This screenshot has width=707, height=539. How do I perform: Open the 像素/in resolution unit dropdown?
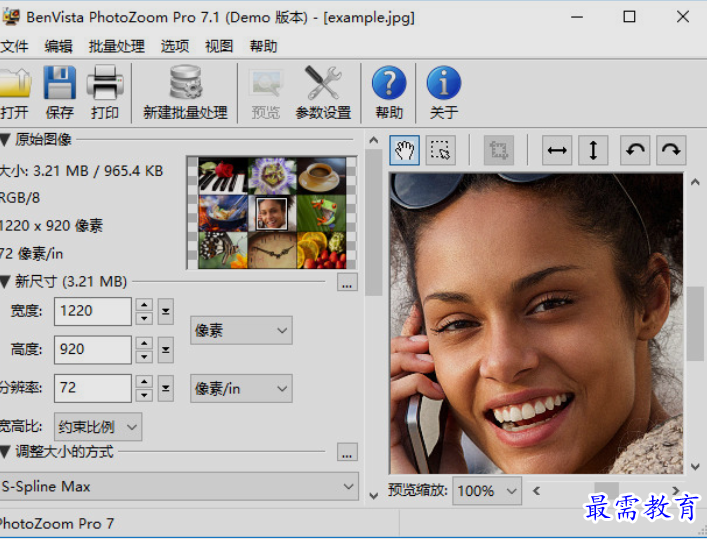pyautogui.click(x=241, y=388)
